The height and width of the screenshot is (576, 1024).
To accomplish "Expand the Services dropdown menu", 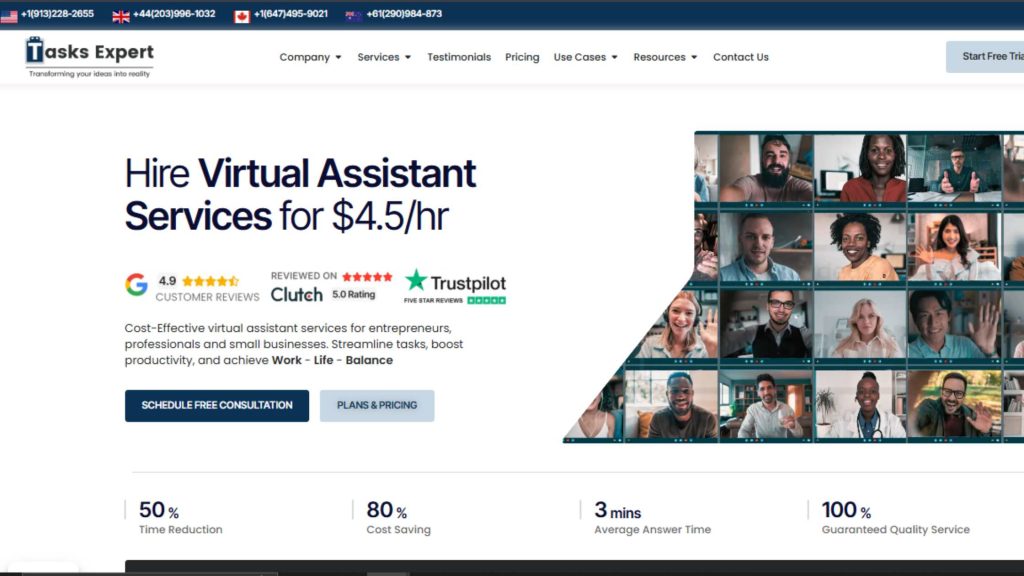I will click(x=384, y=57).
